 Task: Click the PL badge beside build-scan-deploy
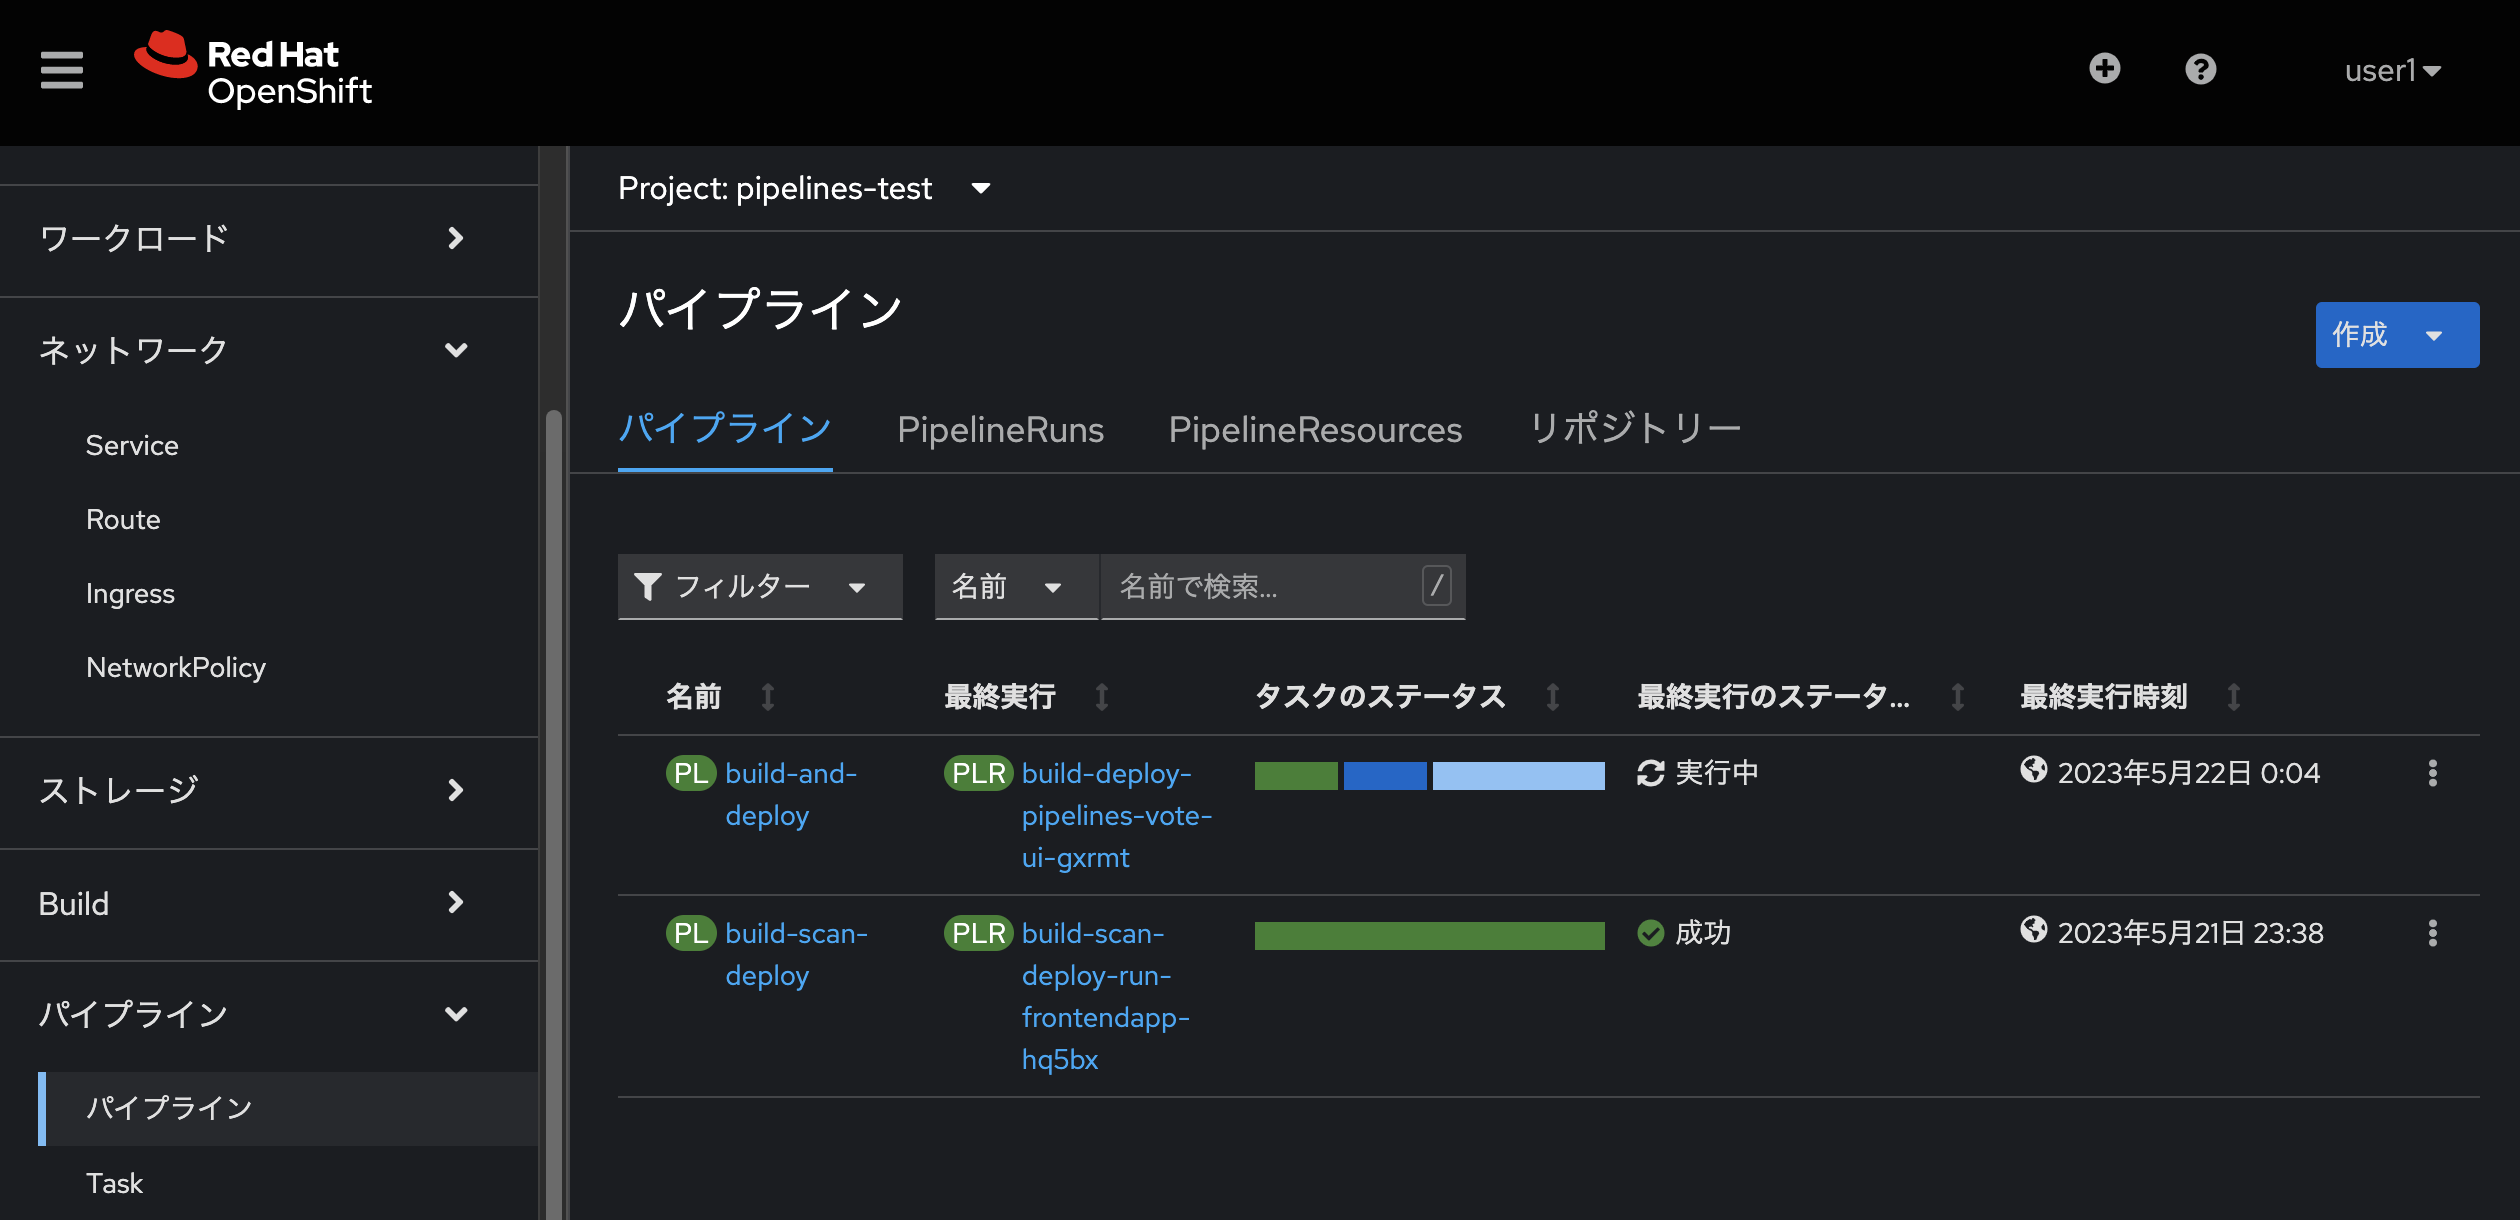[690, 933]
